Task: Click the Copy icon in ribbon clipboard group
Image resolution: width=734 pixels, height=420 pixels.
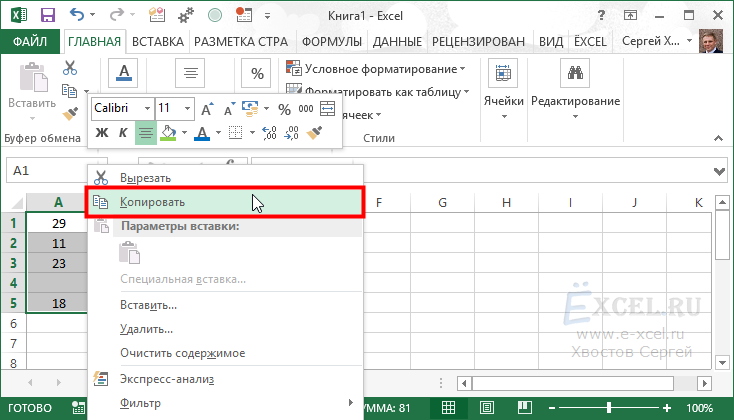Action: click(69, 90)
